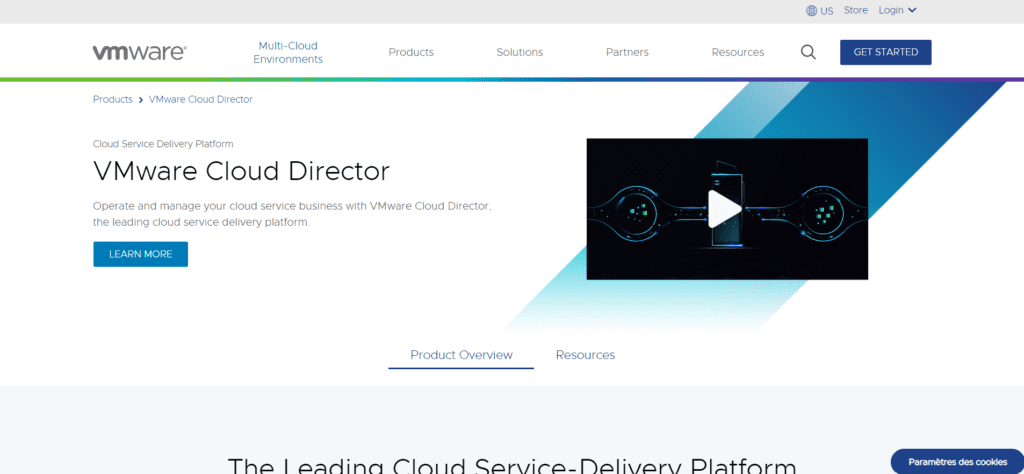Switch to the Resources tab

[x=585, y=355]
